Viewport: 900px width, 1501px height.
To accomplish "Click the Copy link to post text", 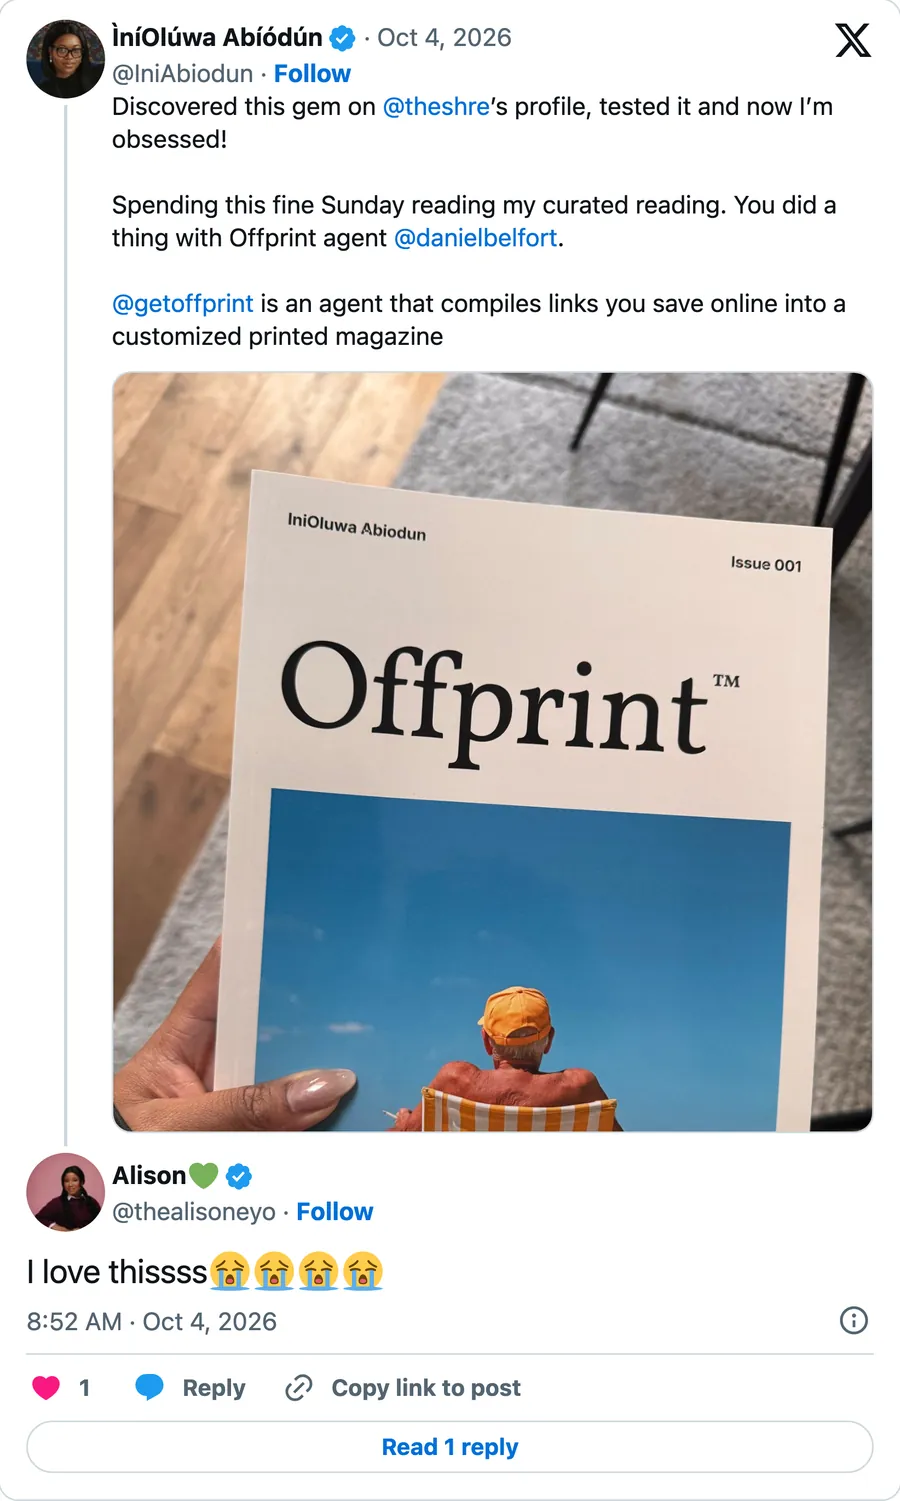I will (426, 1388).
